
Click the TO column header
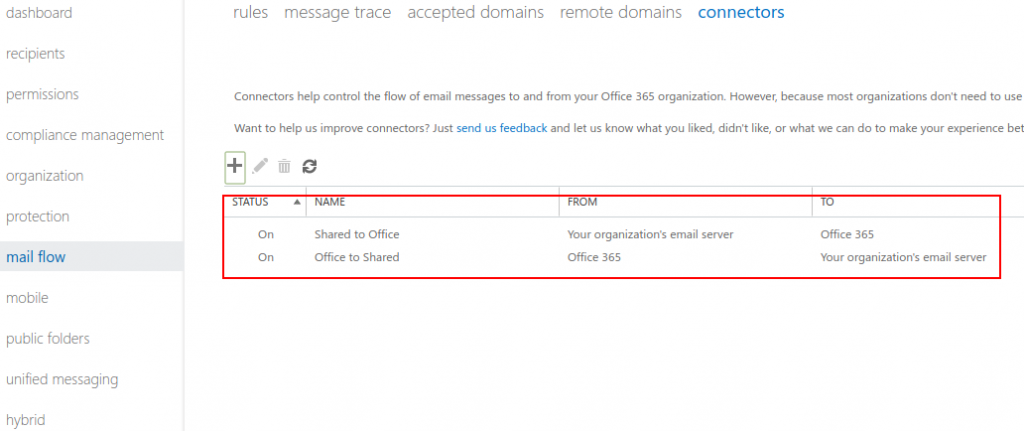(x=828, y=202)
